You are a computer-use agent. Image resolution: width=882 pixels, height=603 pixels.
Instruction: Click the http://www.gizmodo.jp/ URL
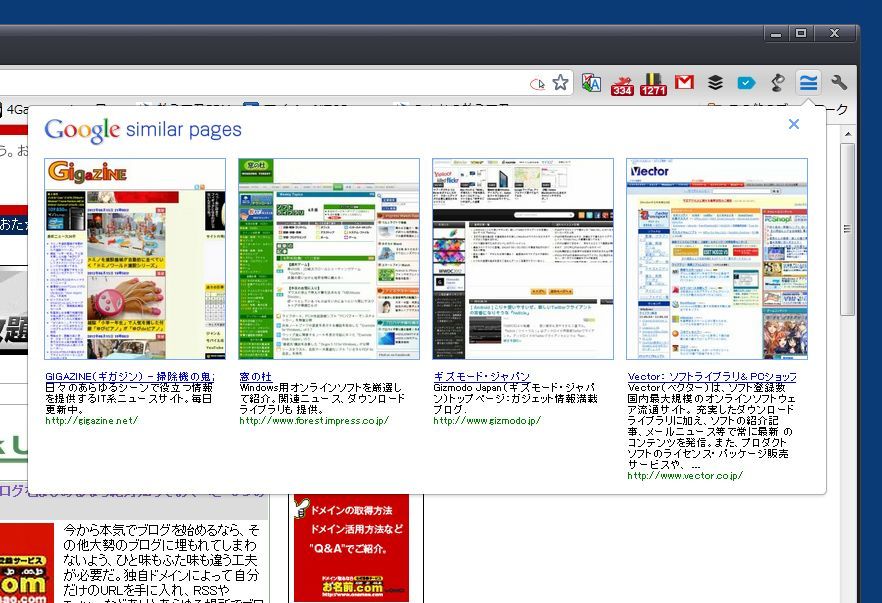[x=487, y=421]
